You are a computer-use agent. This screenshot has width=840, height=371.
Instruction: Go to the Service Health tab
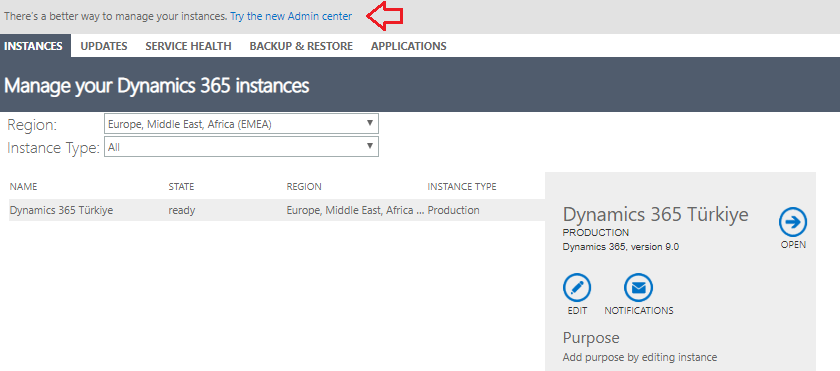(x=189, y=46)
